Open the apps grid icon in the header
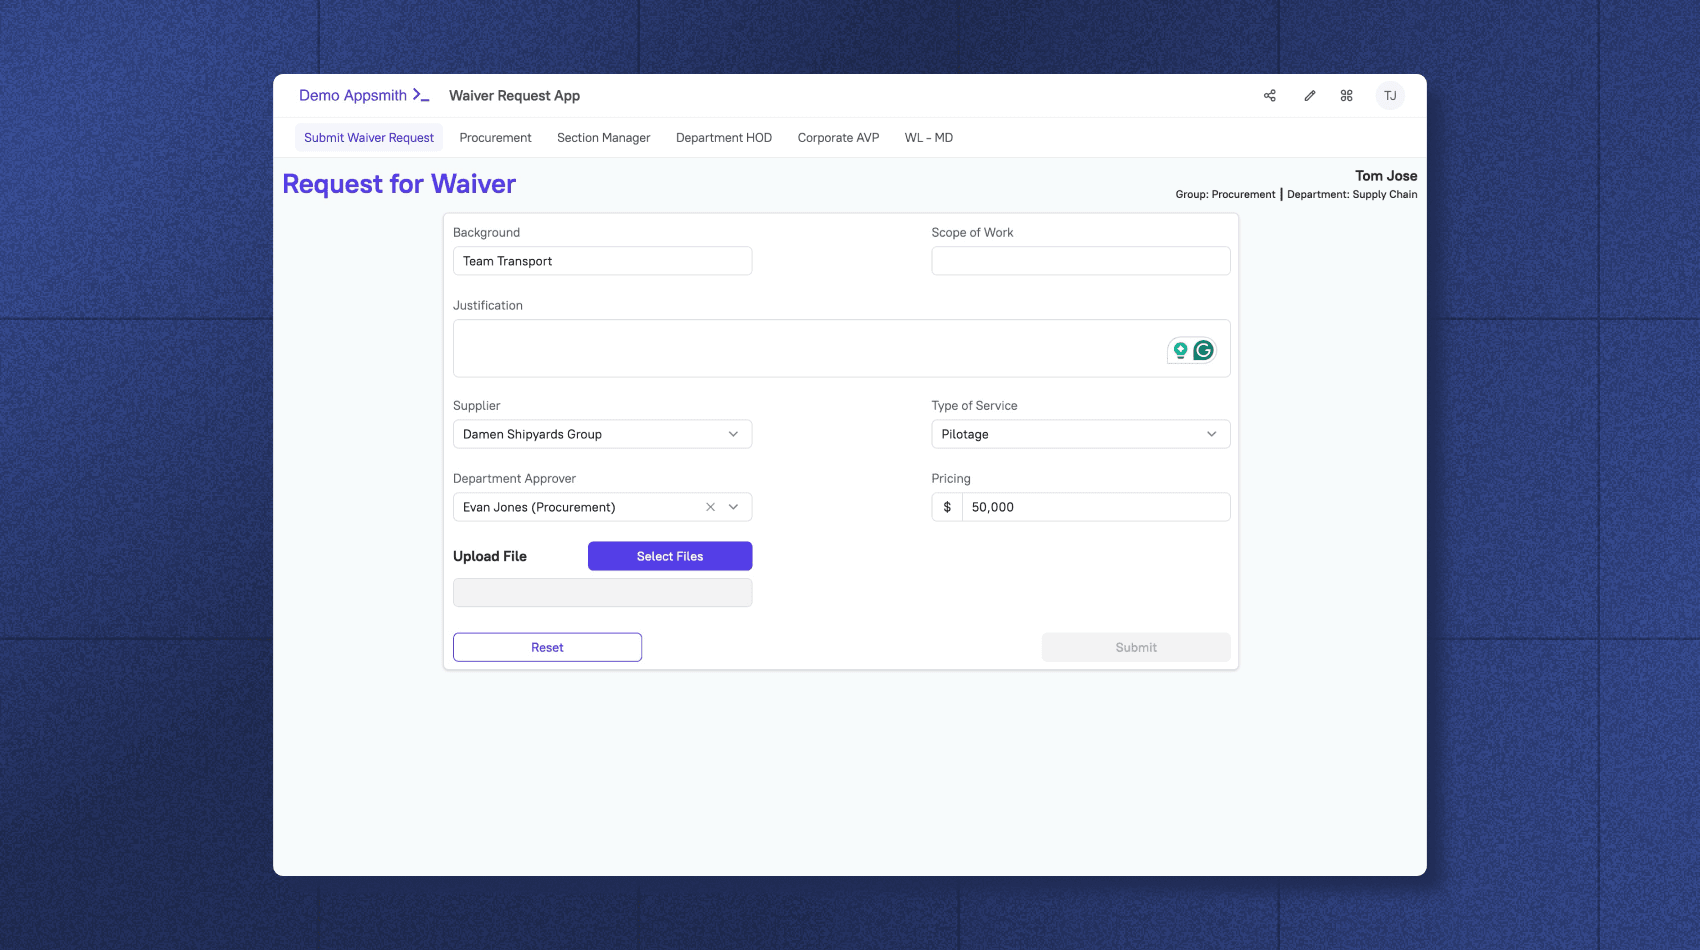The width and height of the screenshot is (1700, 950). coord(1346,95)
